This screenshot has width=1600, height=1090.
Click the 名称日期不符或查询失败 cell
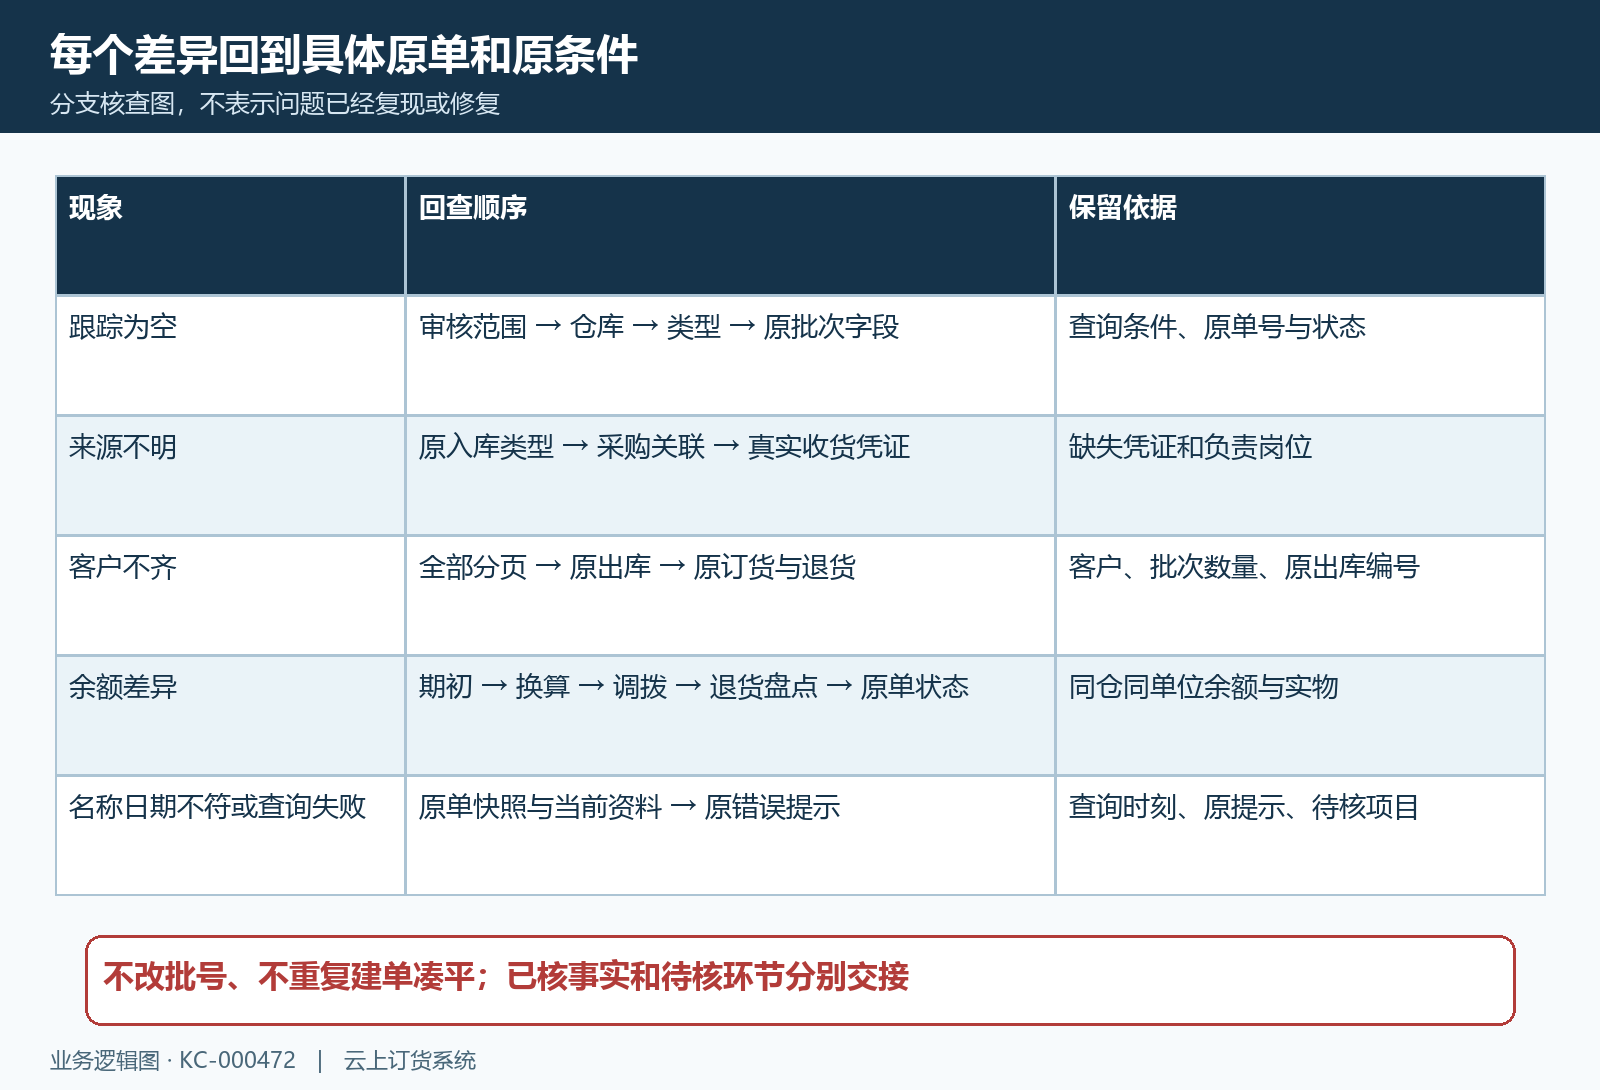(231, 836)
